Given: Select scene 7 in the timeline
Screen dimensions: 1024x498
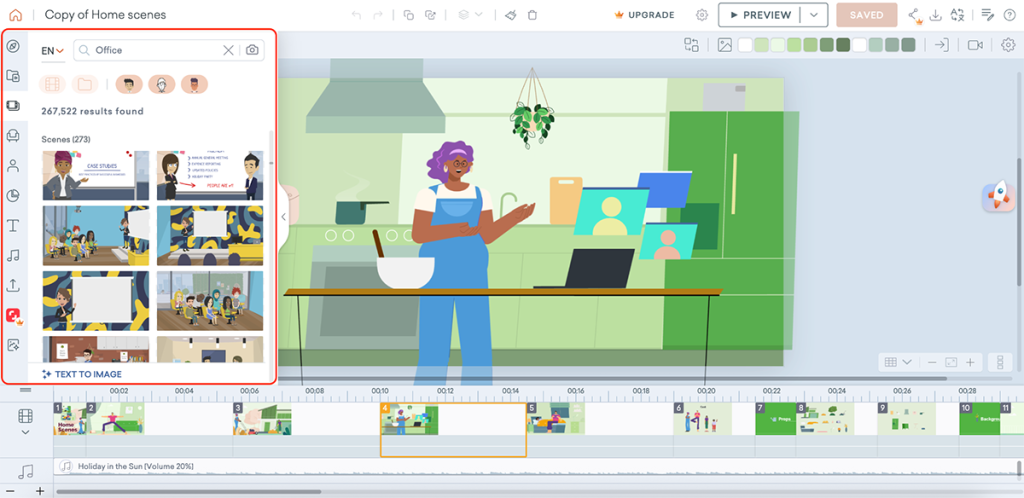Looking at the screenshot, I should (776, 418).
